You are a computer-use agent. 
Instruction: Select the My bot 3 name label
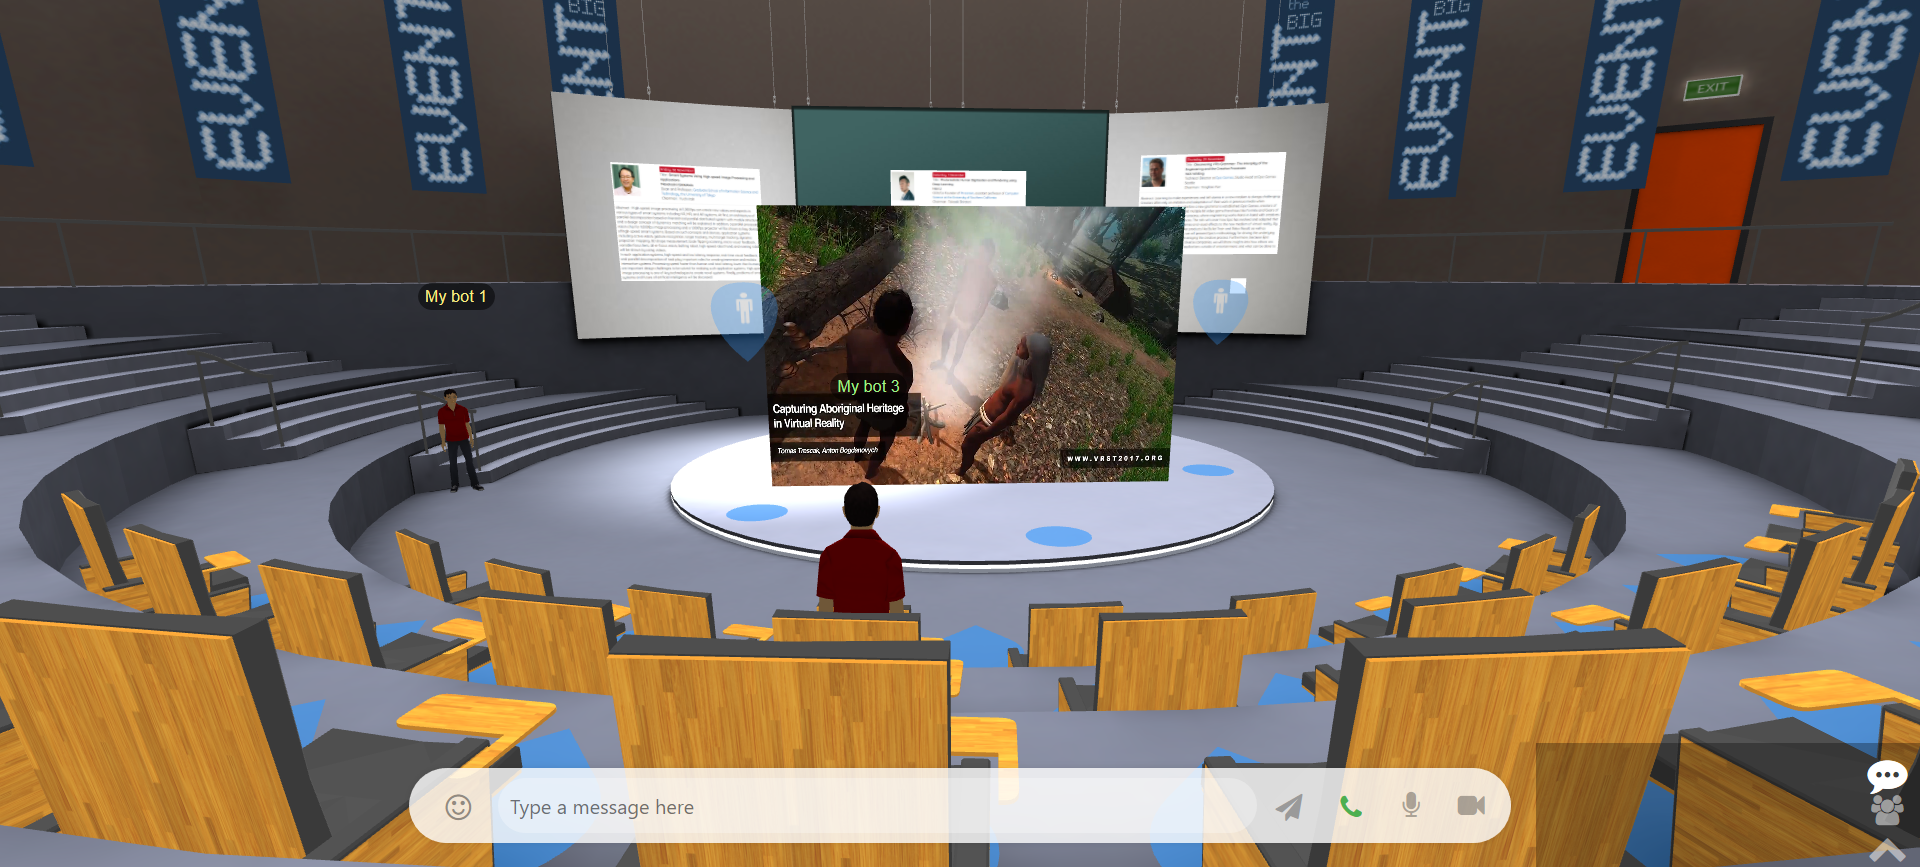point(868,386)
